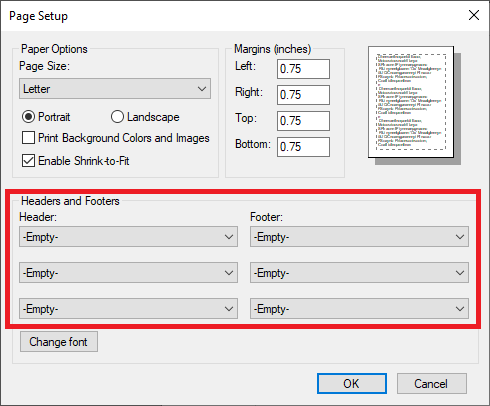Click the Top margin input field

click(303, 121)
